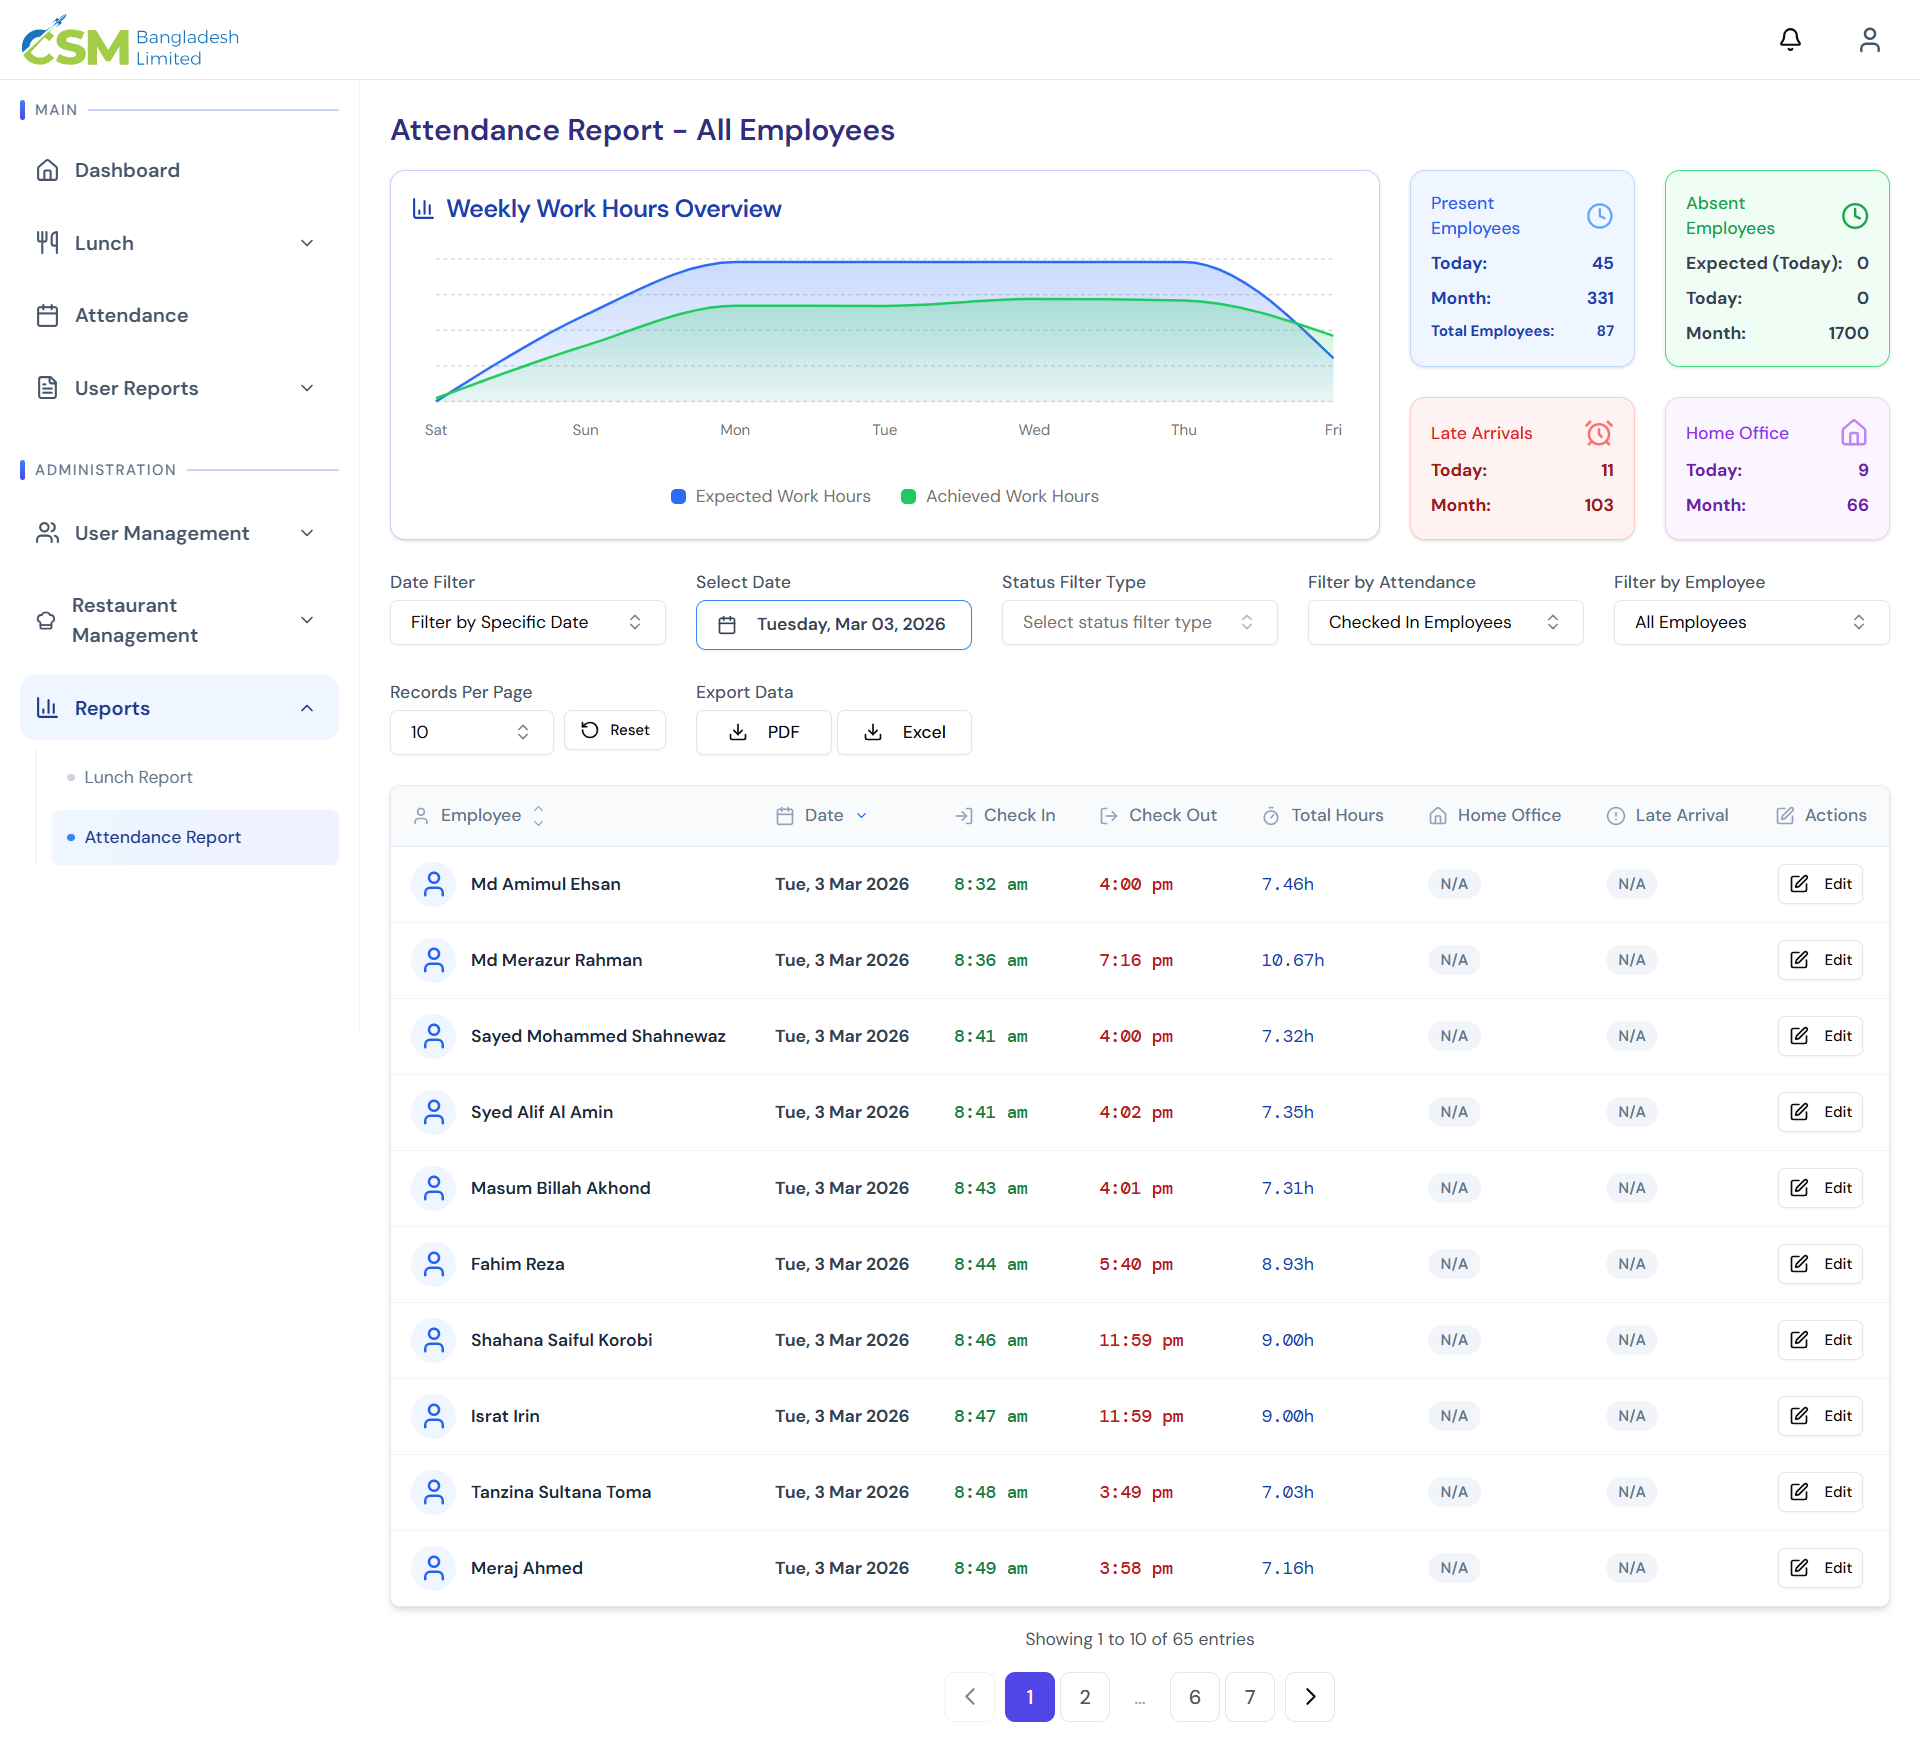Export data as PDF
The image size is (1920, 1751).
764,732
